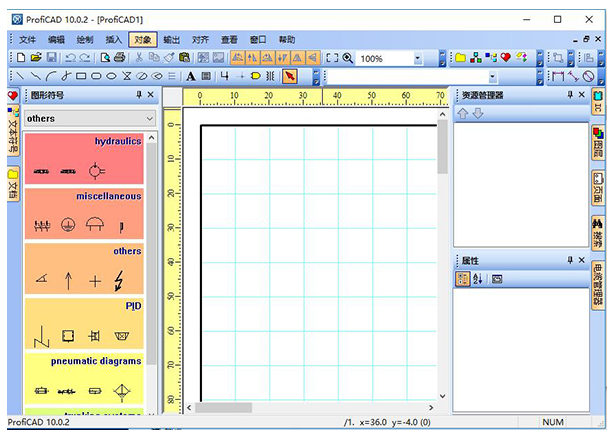The width and height of the screenshot is (613, 434).
Task: Select the Rounded Rectangle drawing tool
Action: point(96,76)
